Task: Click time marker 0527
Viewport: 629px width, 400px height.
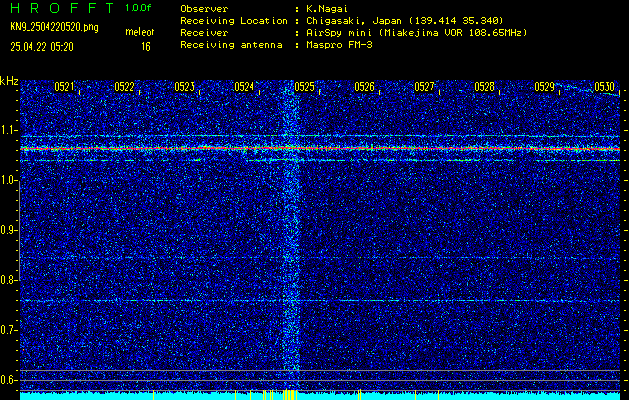Action: [424, 87]
